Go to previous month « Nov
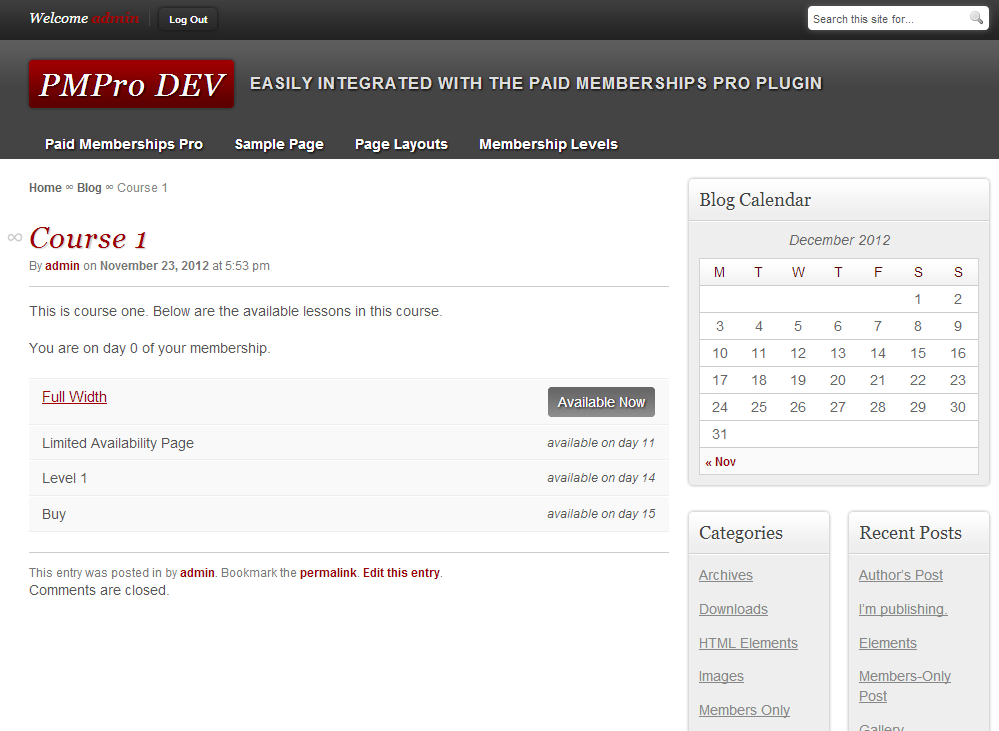 (721, 462)
